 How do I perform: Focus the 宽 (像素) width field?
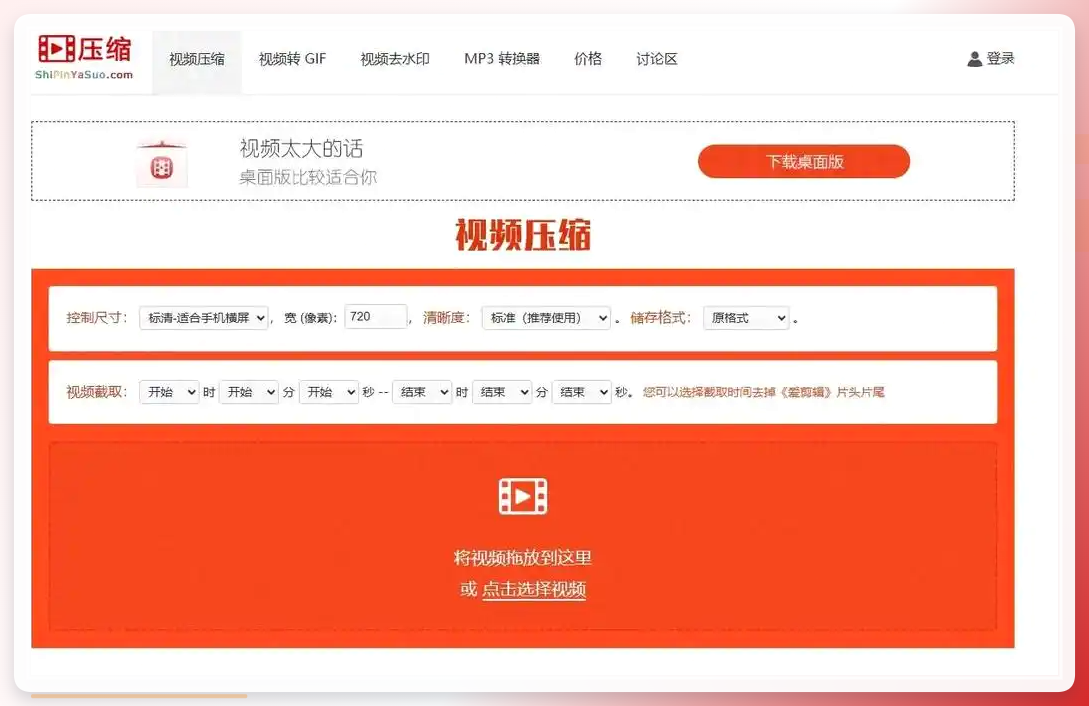(376, 317)
